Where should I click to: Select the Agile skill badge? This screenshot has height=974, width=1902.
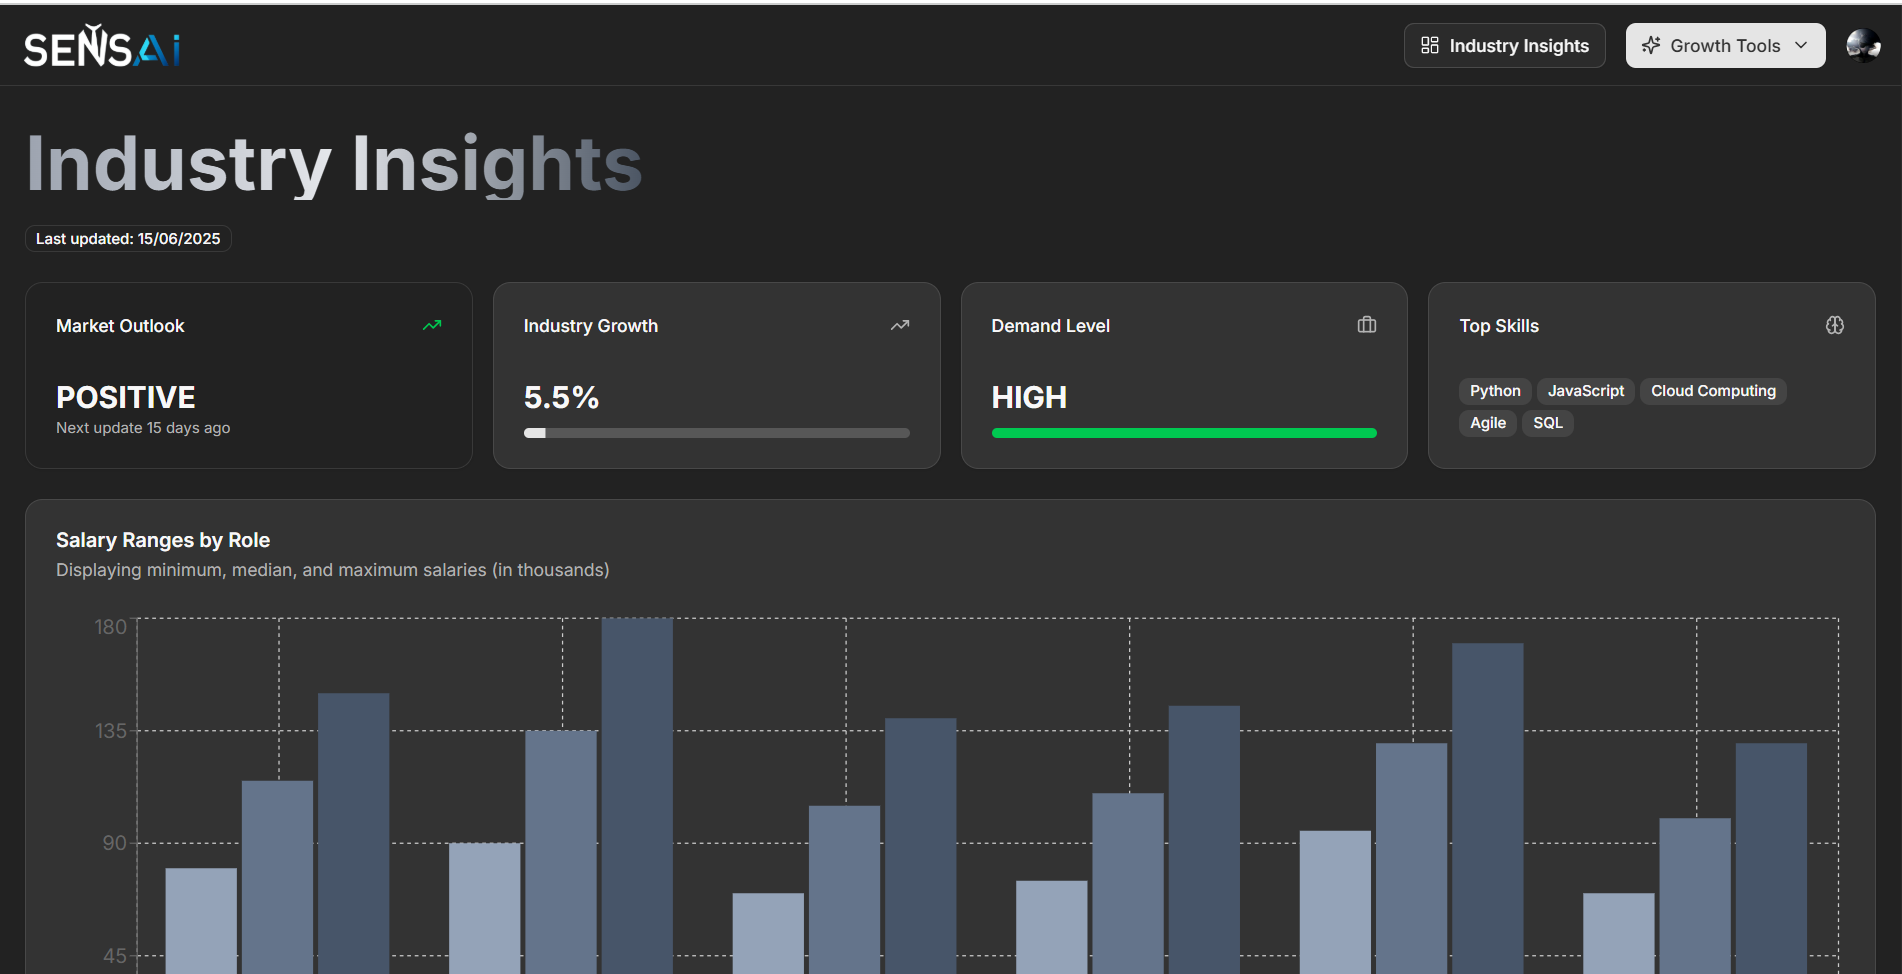click(x=1488, y=423)
